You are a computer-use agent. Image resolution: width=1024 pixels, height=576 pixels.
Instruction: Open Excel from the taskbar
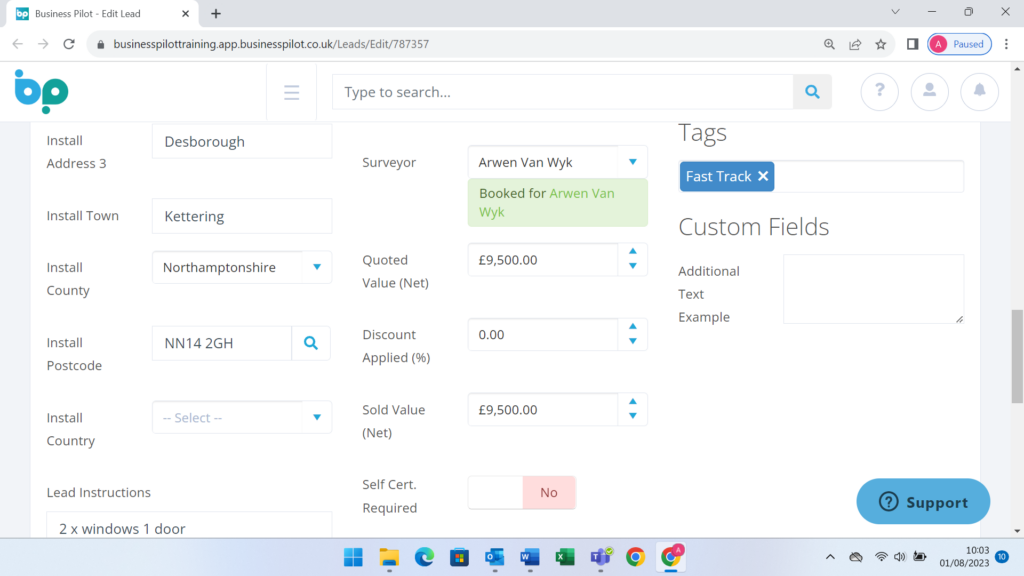[x=565, y=557]
